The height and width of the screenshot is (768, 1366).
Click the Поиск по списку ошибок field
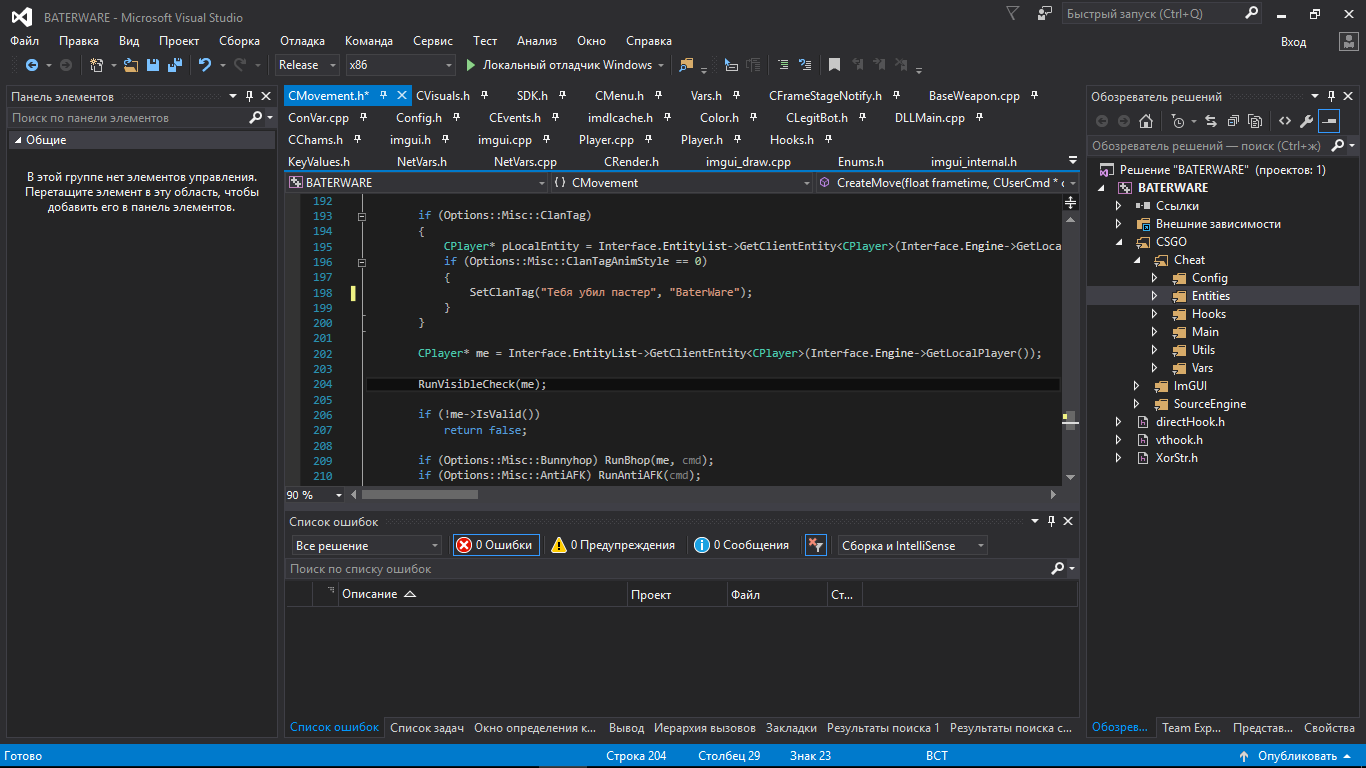(667, 569)
